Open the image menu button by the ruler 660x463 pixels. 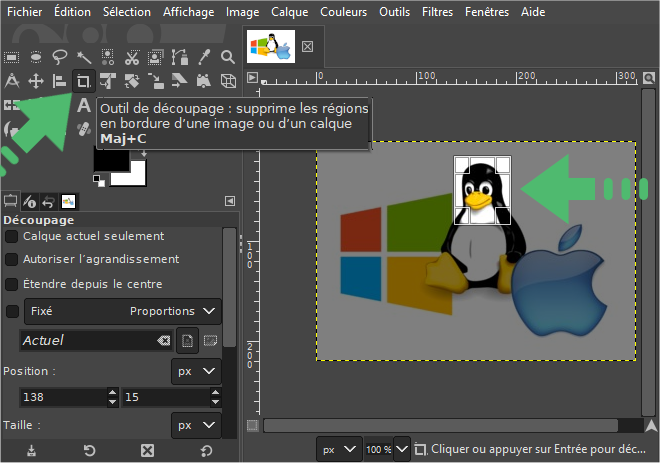(x=252, y=78)
